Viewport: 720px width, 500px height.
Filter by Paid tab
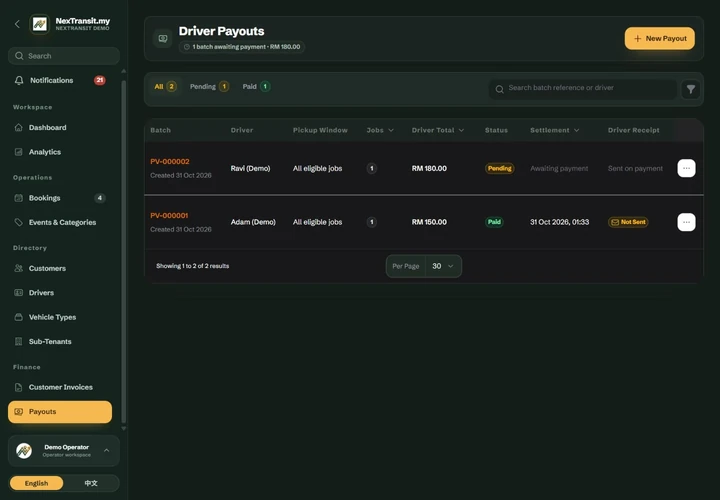256,86
